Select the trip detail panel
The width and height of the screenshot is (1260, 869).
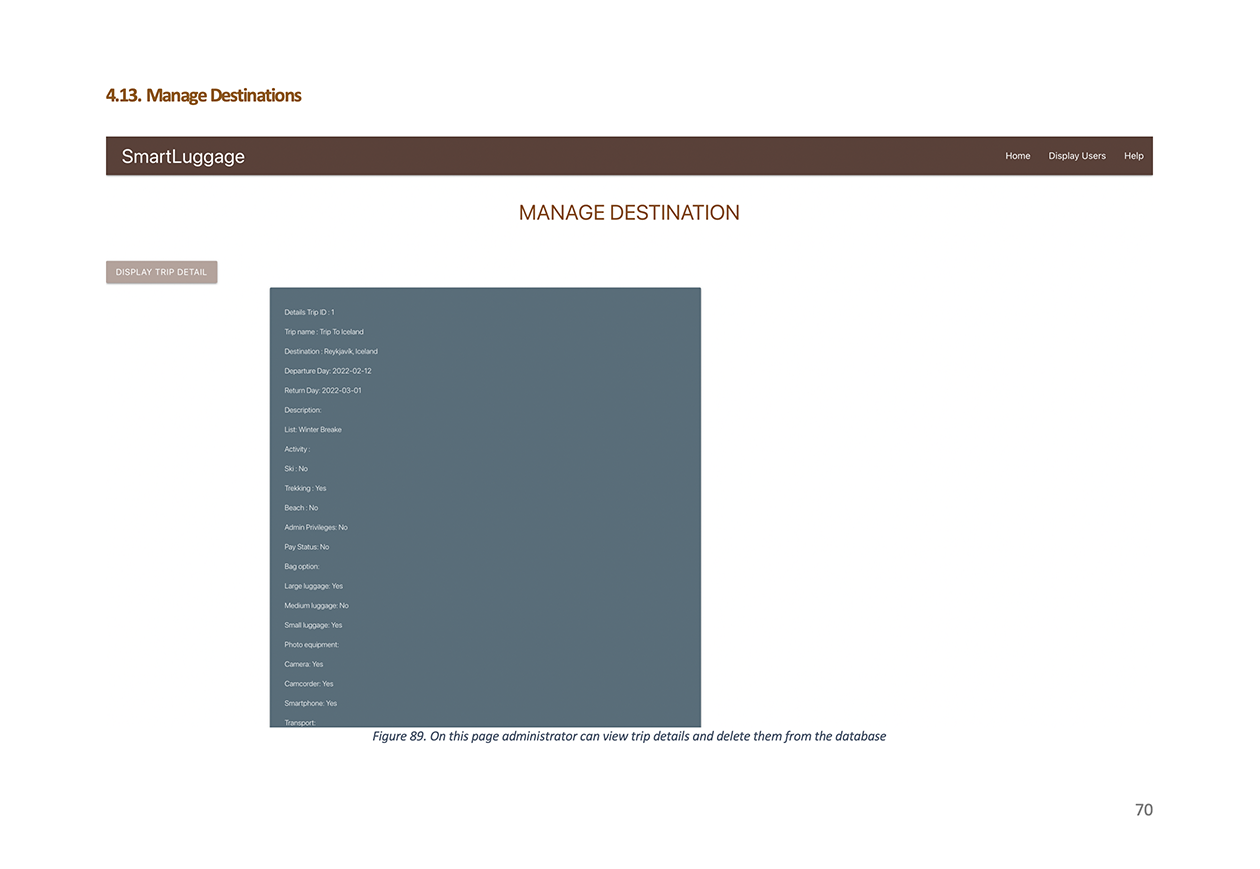click(x=485, y=505)
